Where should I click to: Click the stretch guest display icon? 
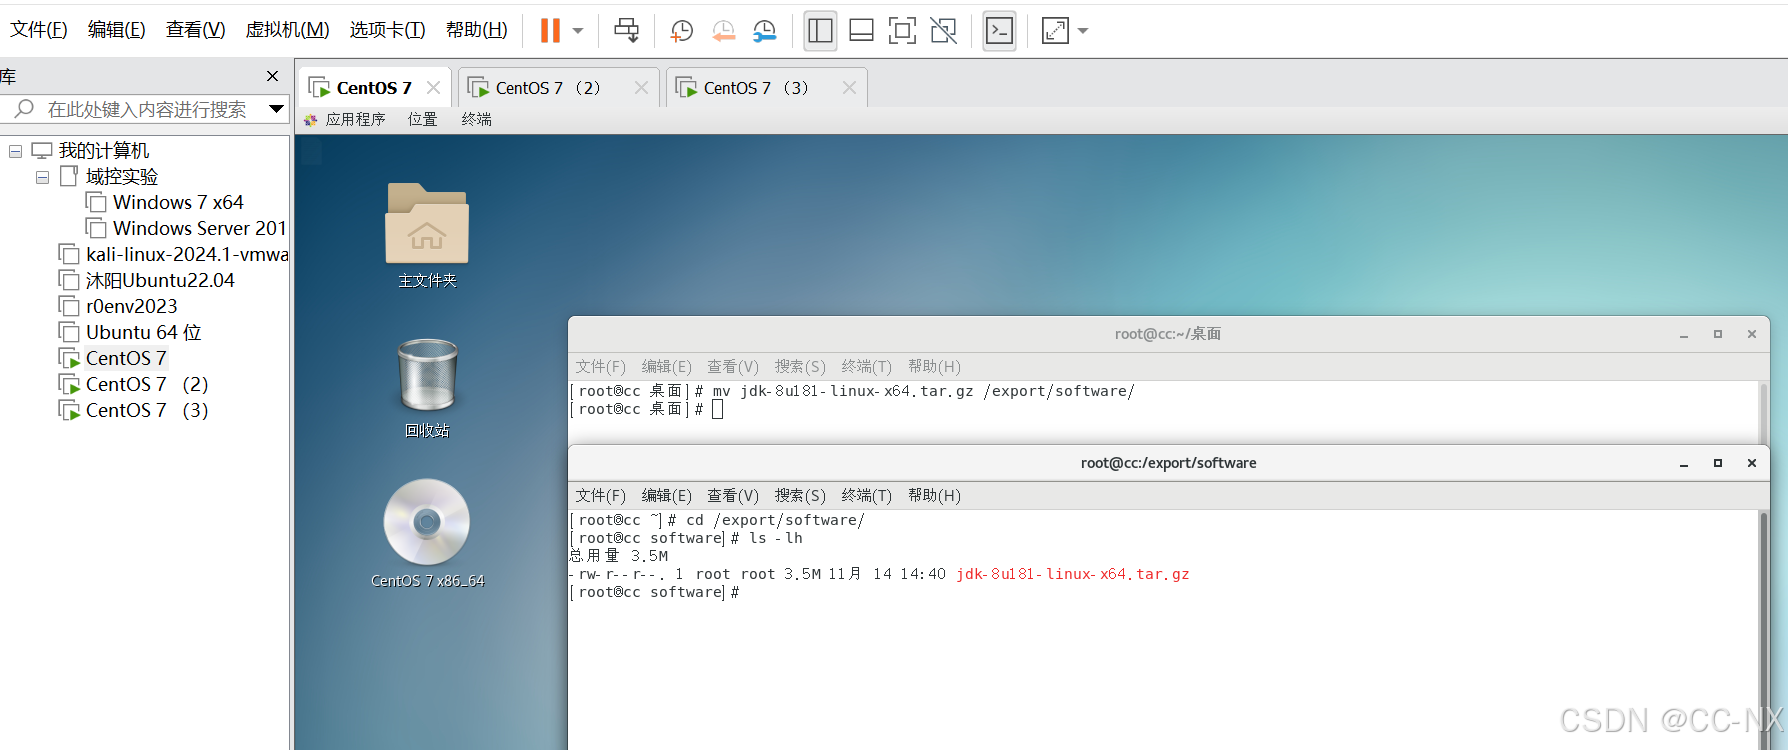1055,30
